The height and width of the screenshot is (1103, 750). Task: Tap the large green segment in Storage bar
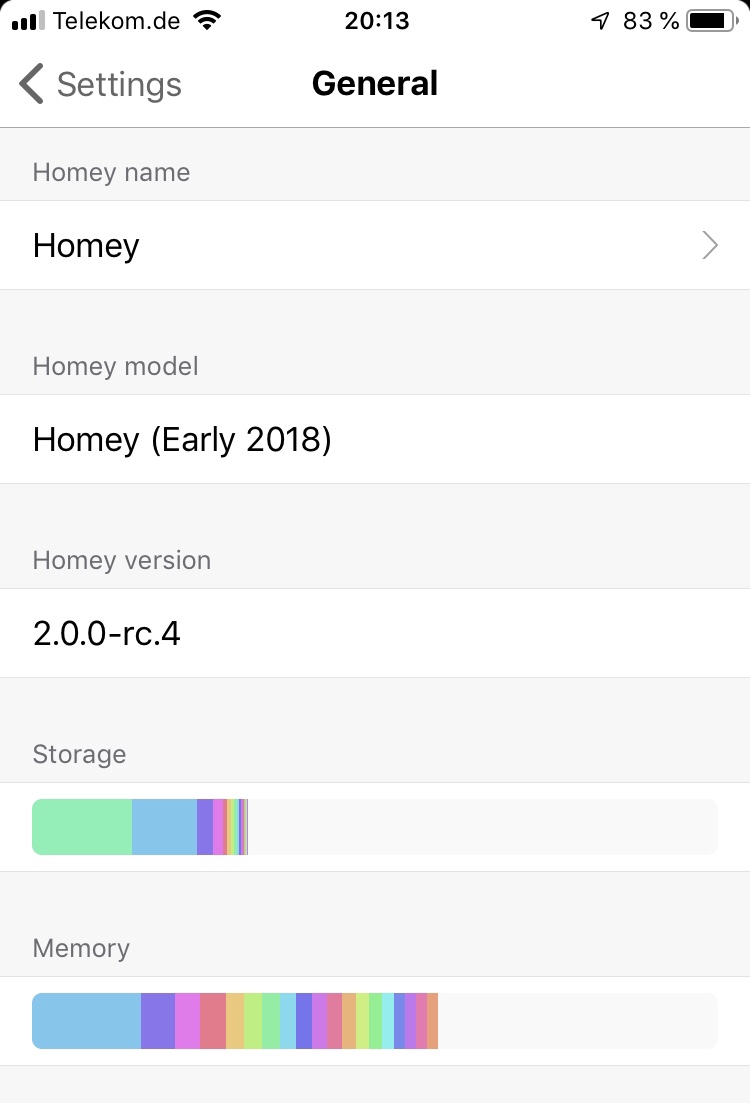82,827
